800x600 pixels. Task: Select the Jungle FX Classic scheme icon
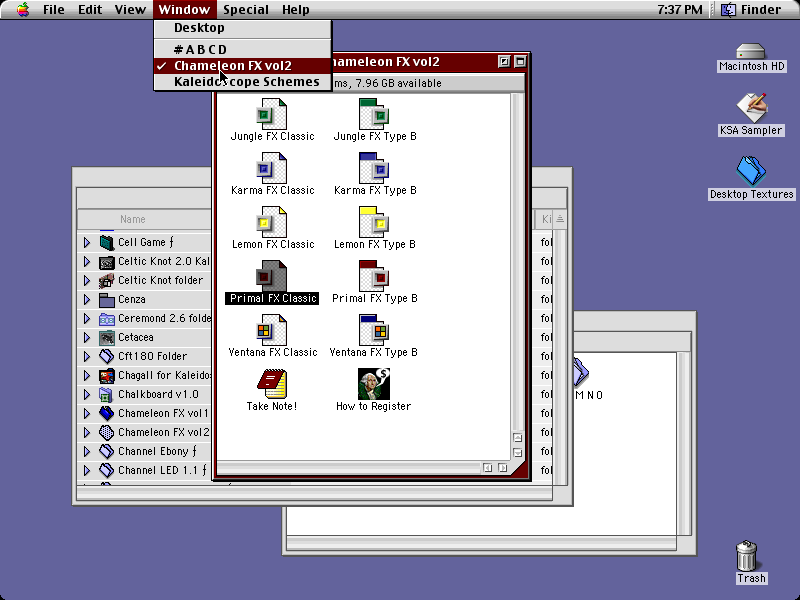[271, 114]
